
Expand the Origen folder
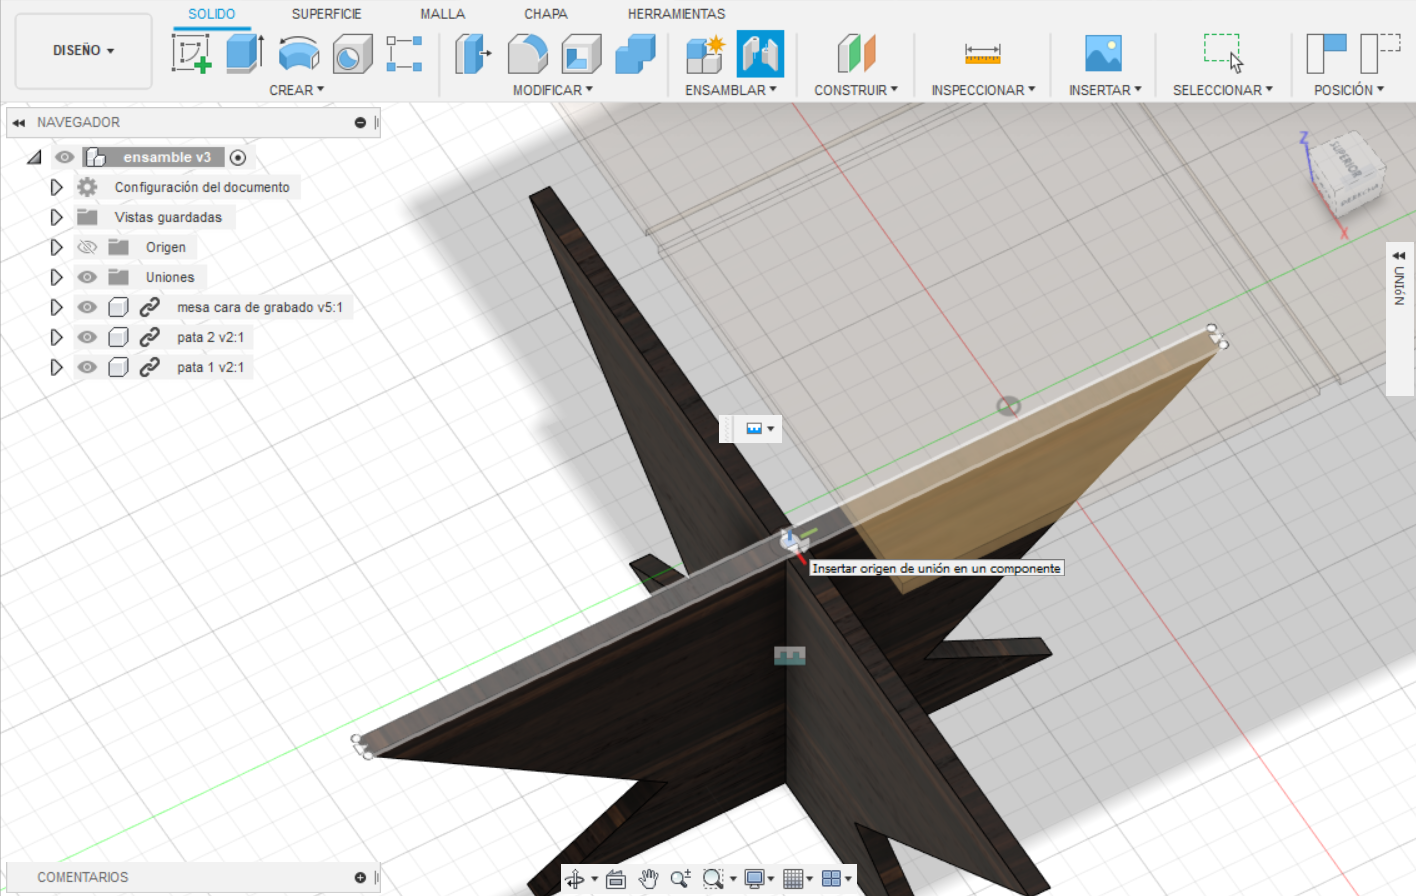[x=56, y=247]
